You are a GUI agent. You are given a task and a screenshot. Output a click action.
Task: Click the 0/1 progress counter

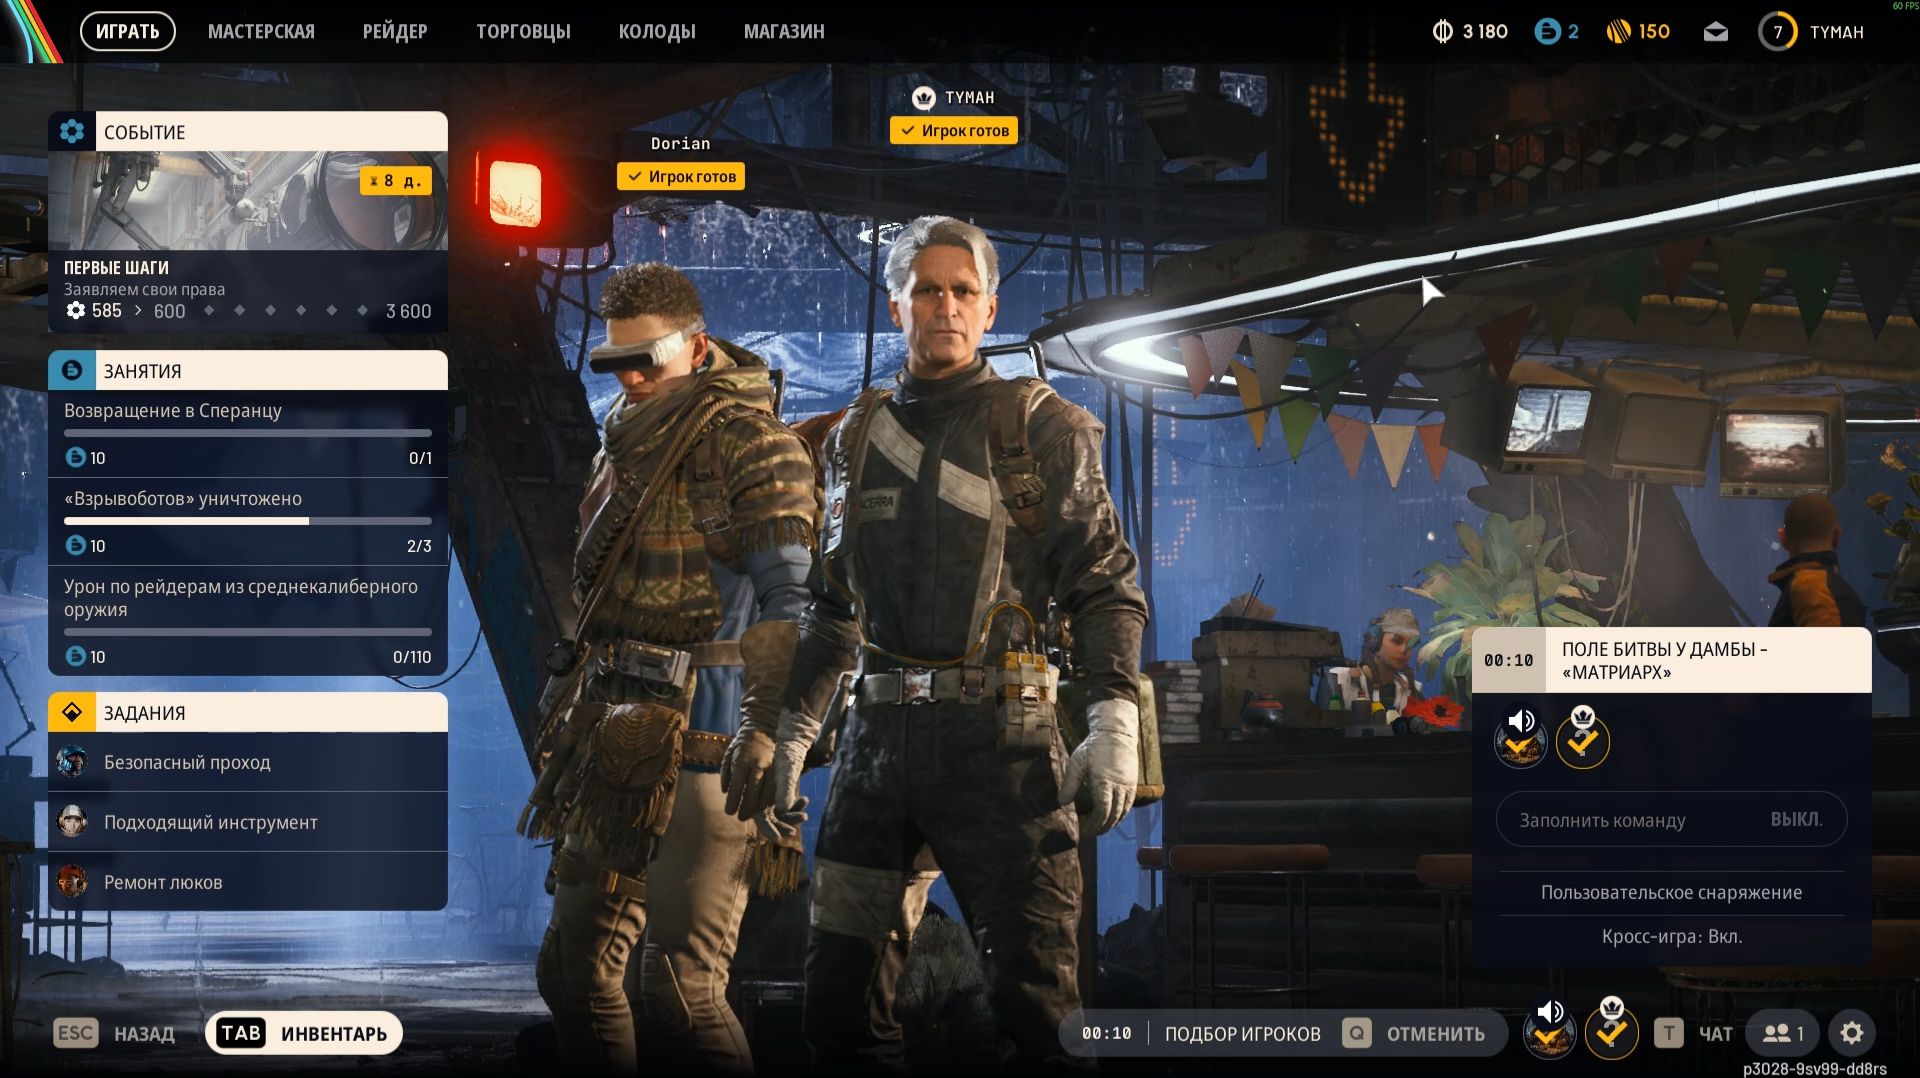420,458
